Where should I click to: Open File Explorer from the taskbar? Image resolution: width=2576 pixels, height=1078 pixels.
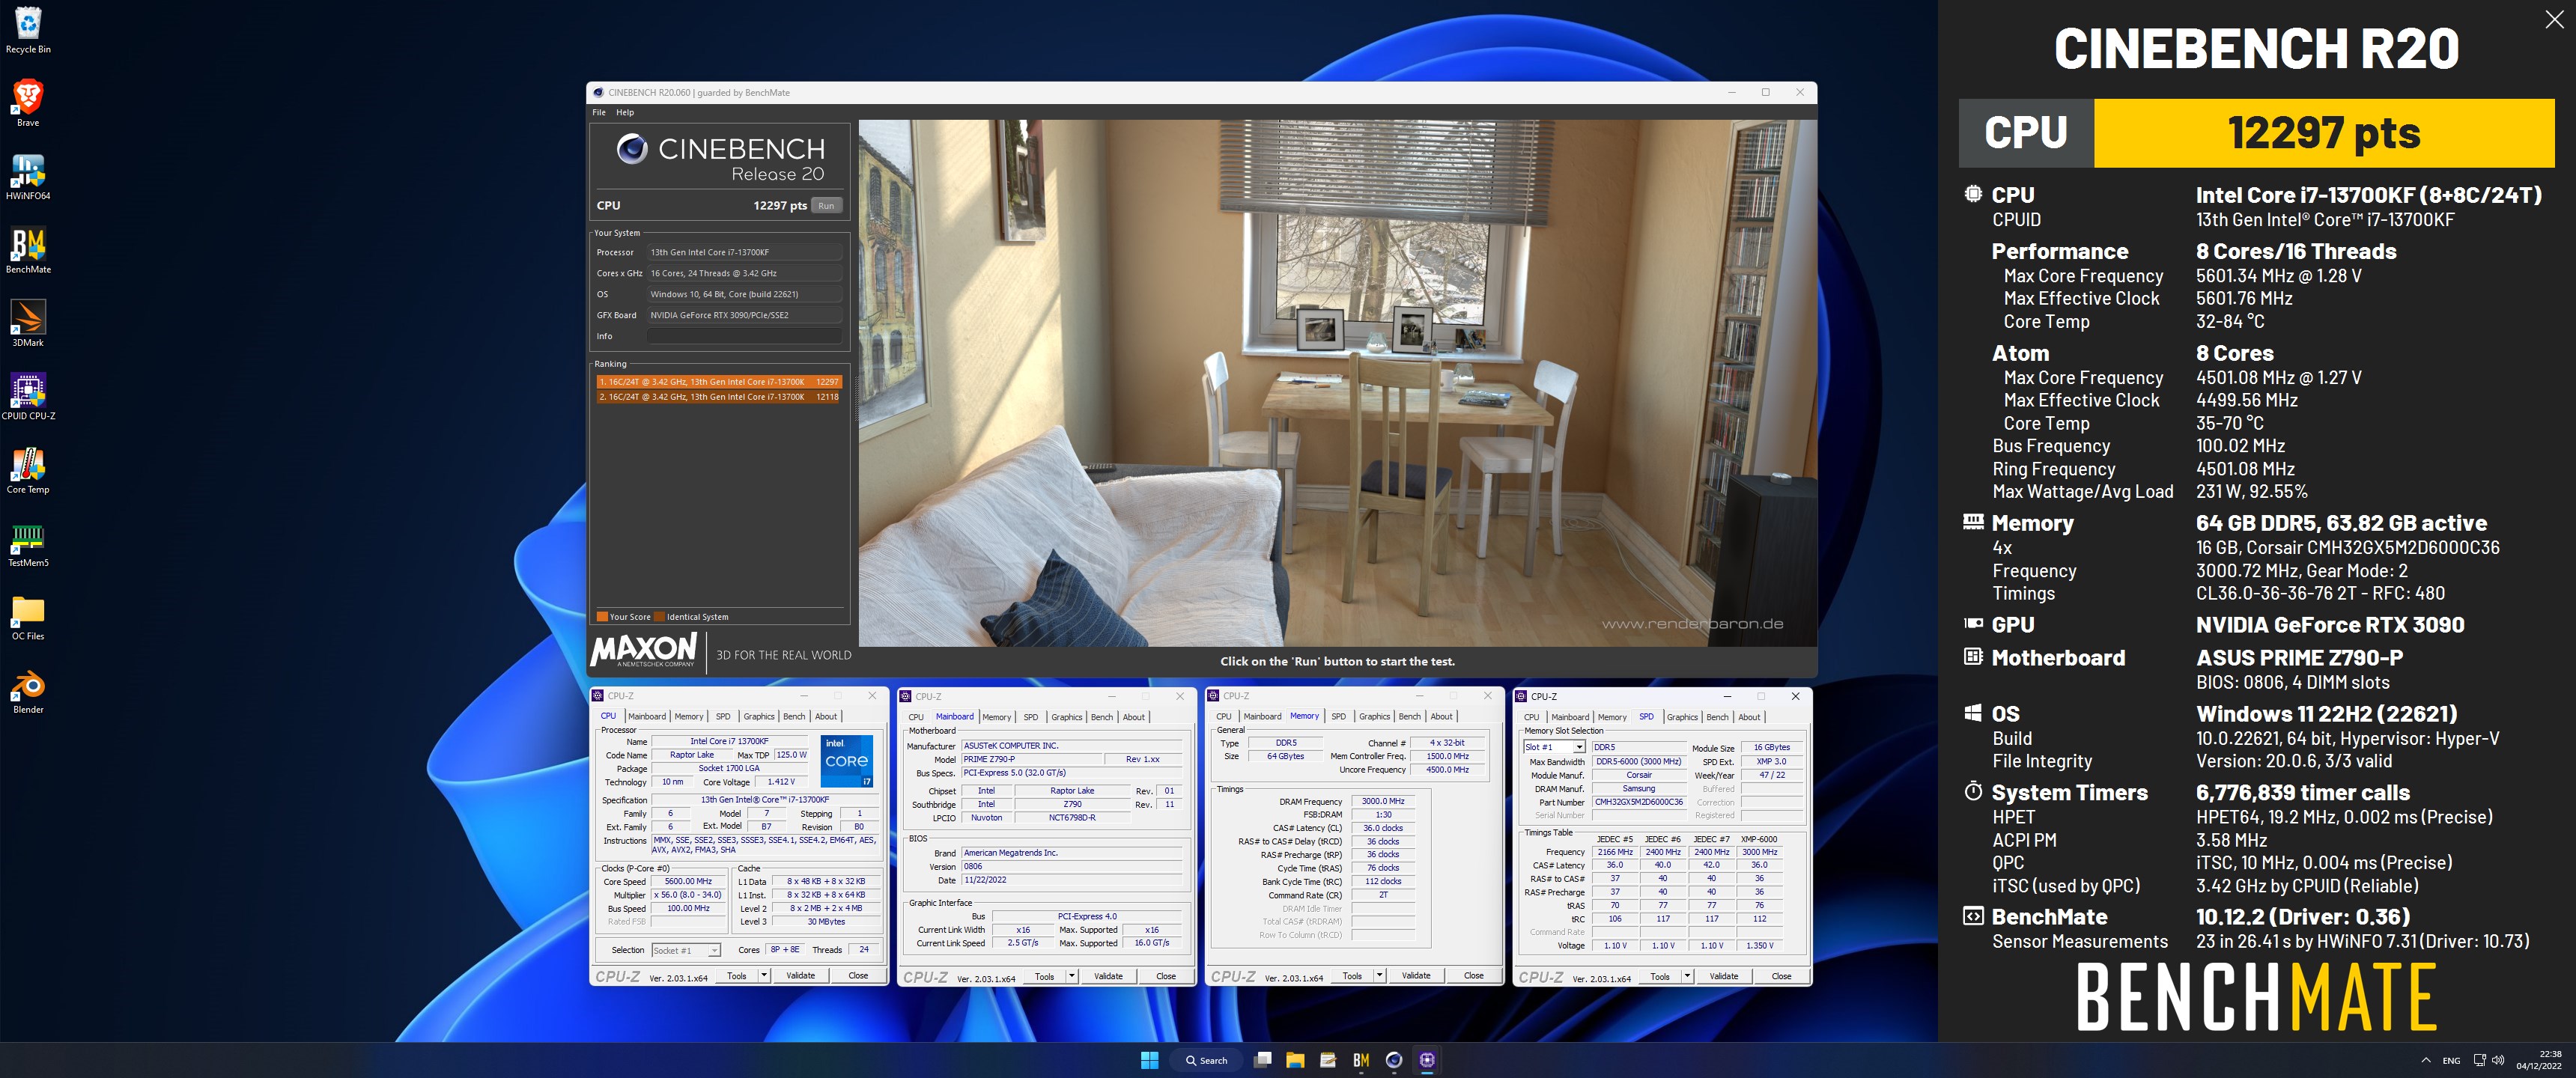(1295, 1060)
